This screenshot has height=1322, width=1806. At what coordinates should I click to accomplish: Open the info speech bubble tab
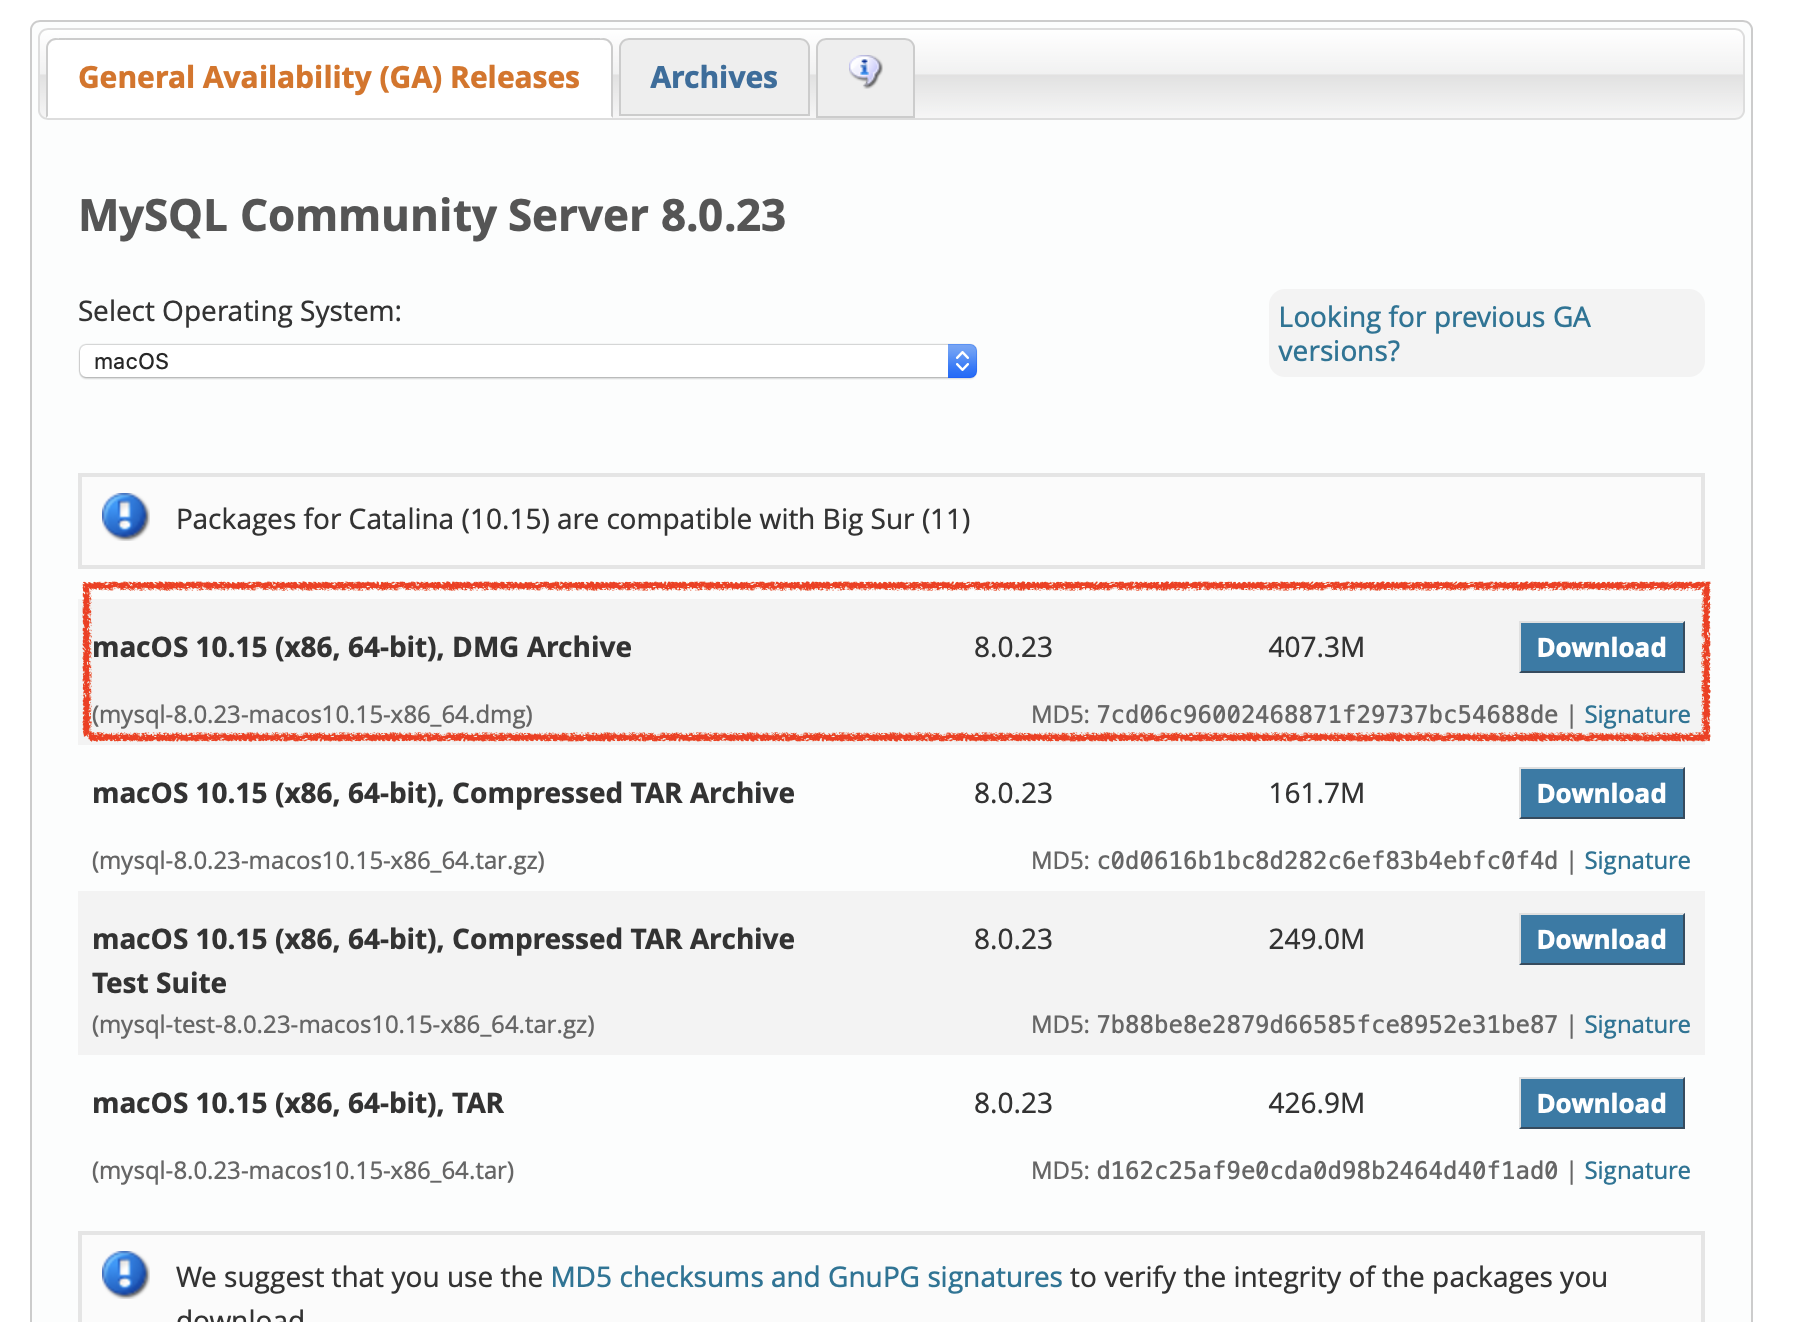pyautogui.click(x=865, y=76)
